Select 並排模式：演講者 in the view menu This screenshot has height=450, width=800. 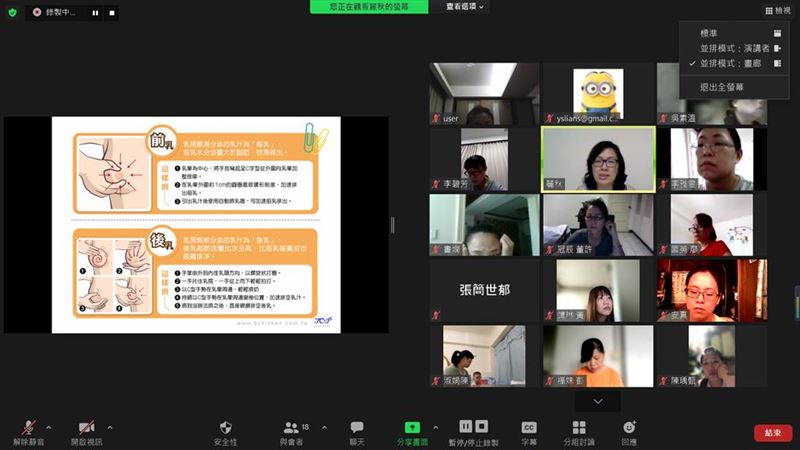[x=734, y=48]
